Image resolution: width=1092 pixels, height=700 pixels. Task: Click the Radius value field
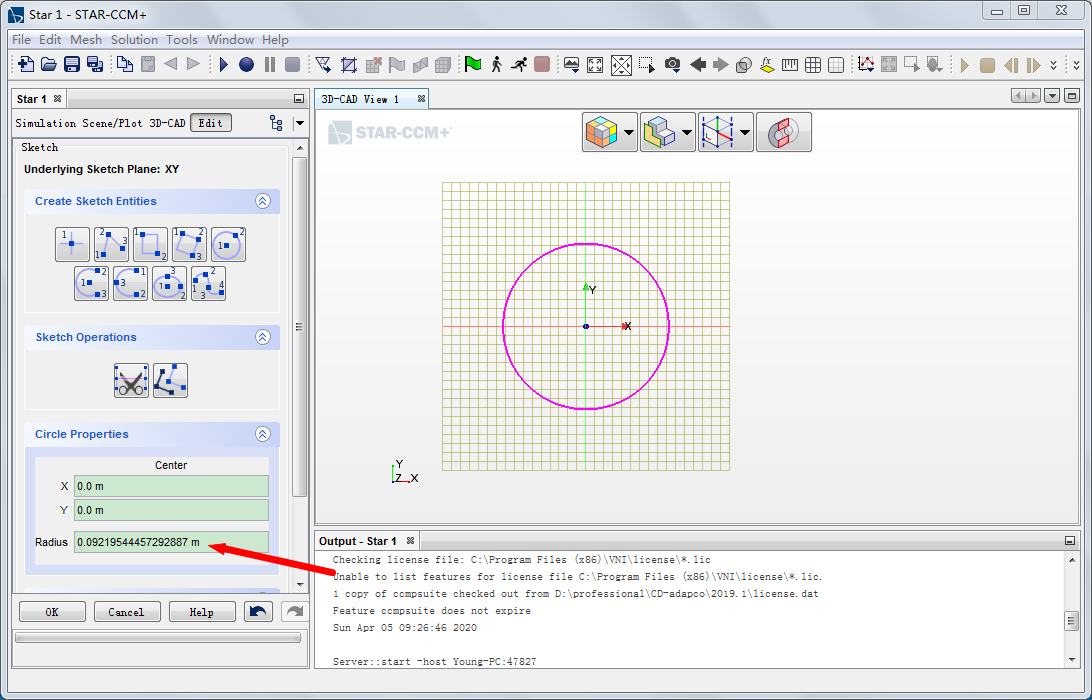[x=171, y=542]
